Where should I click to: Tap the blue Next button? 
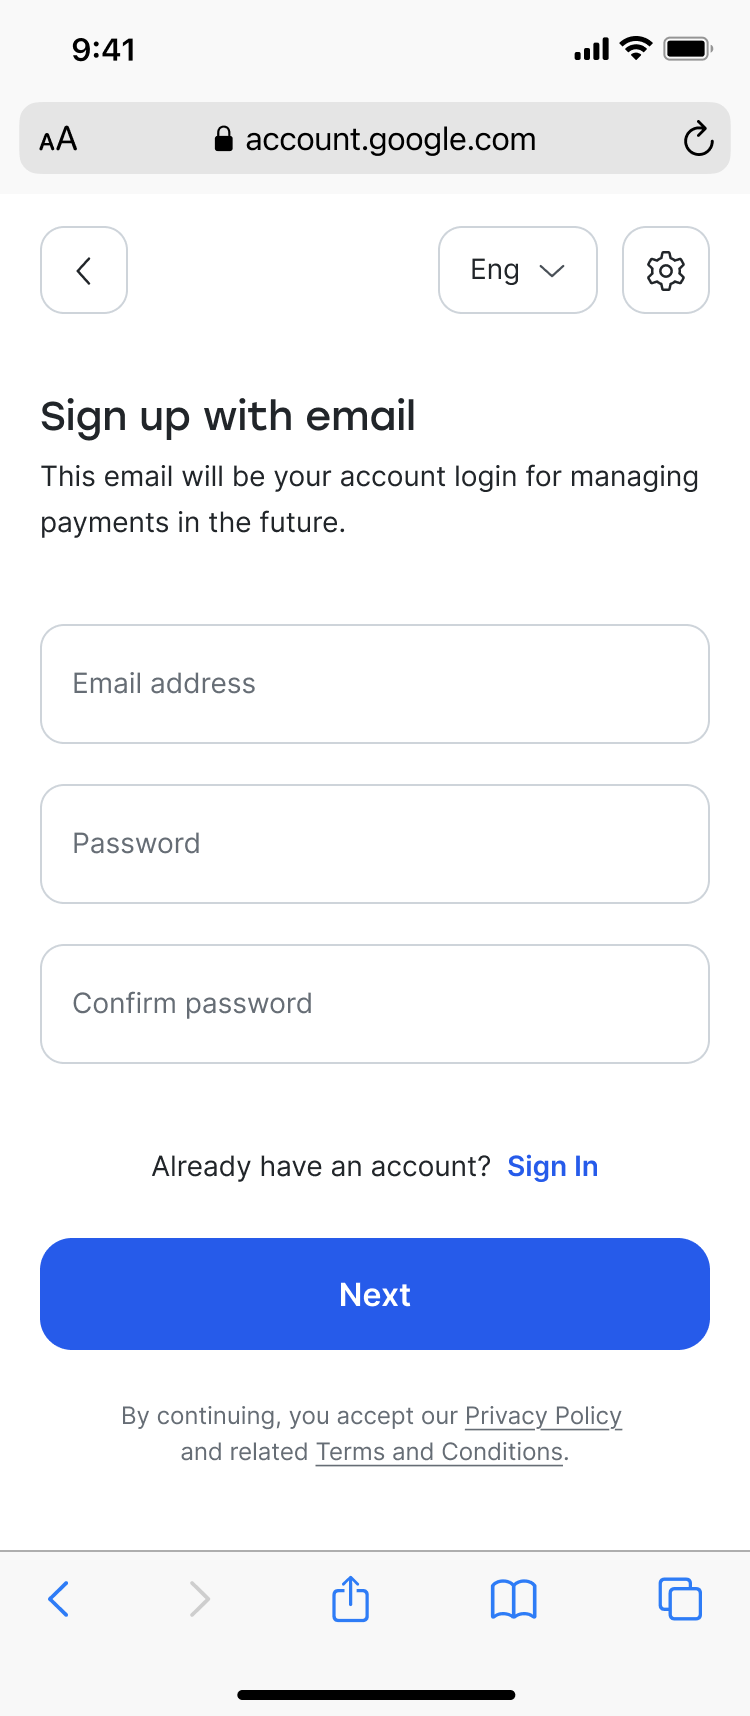[375, 1294]
